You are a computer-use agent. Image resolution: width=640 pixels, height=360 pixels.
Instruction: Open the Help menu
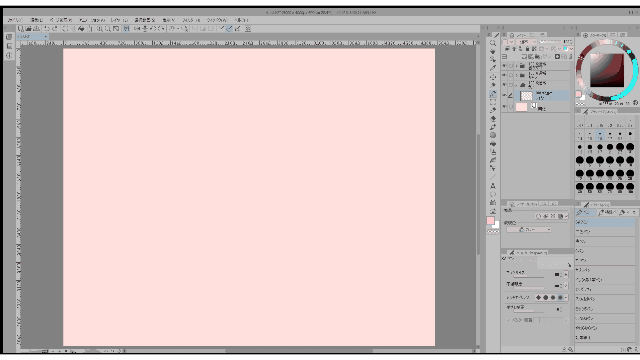pyautogui.click(x=241, y=20)
